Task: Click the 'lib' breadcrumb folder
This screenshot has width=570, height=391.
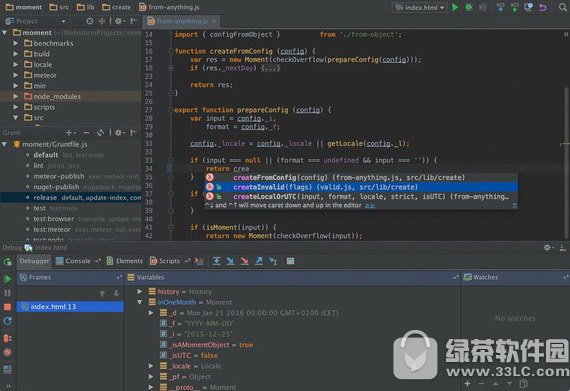Action: point(86,7)
